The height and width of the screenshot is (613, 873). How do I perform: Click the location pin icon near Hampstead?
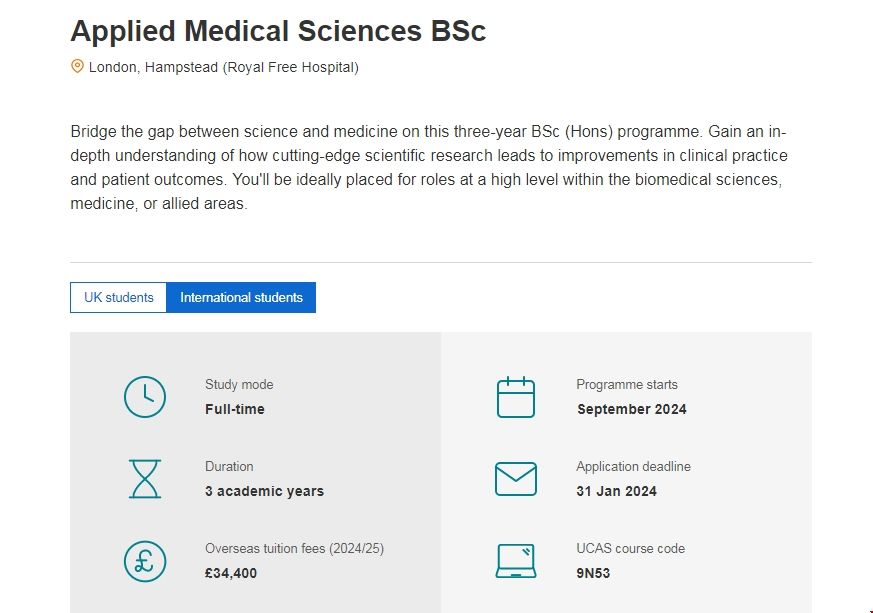click(76, 67)
